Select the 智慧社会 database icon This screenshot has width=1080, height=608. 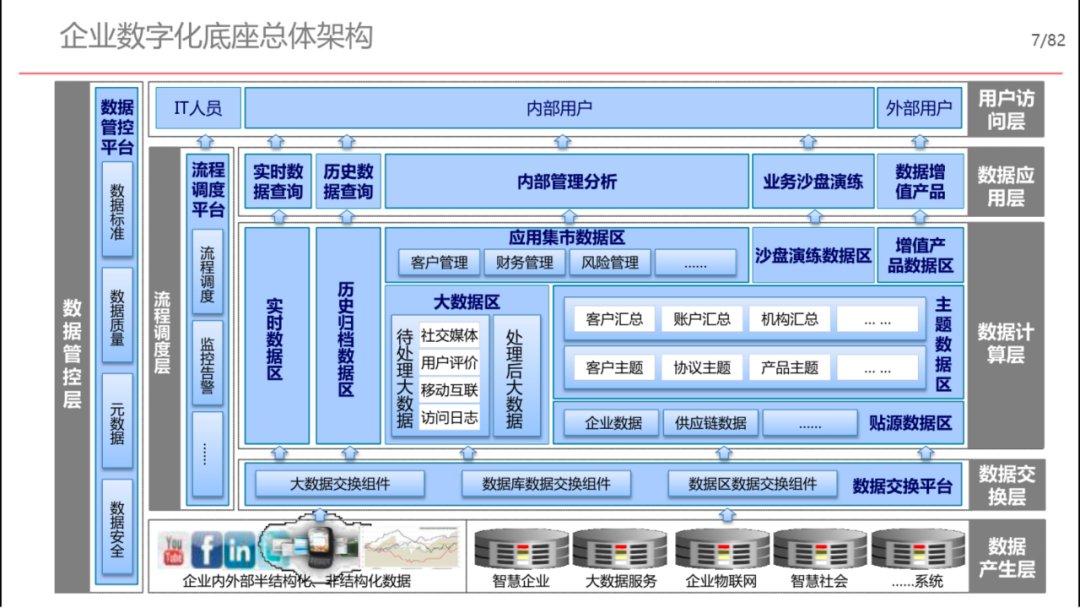[x=820, y=549]
